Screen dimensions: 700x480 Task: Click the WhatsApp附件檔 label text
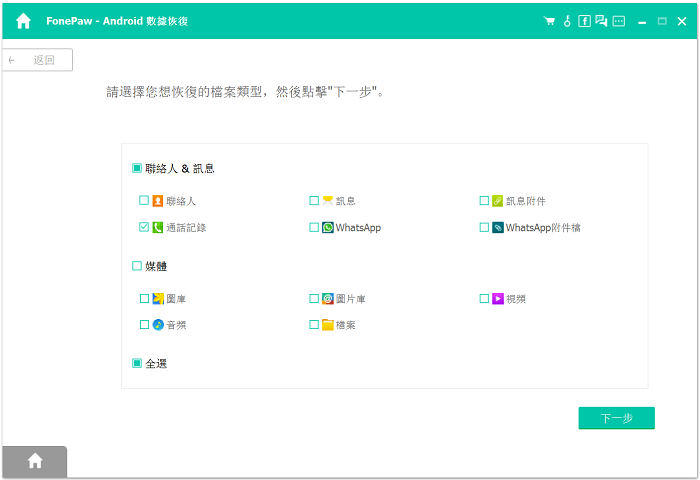543,228
